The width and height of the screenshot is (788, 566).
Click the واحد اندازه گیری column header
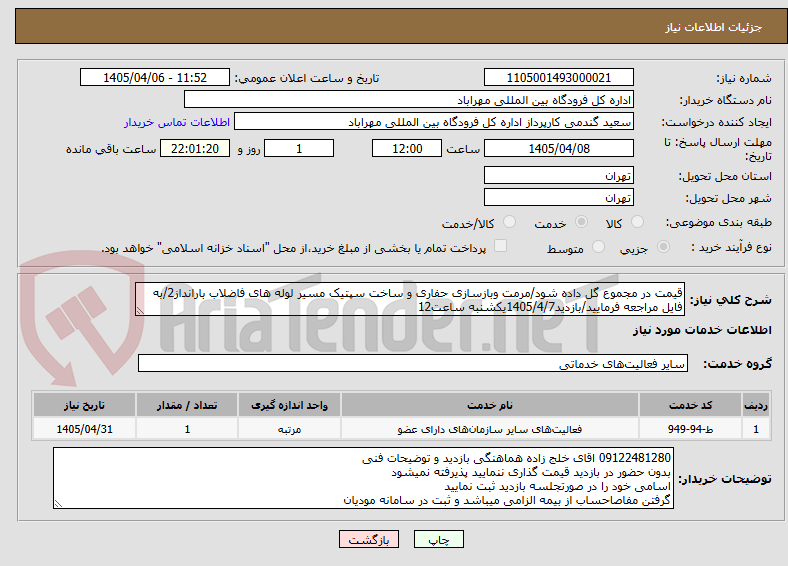click(289, 405)
